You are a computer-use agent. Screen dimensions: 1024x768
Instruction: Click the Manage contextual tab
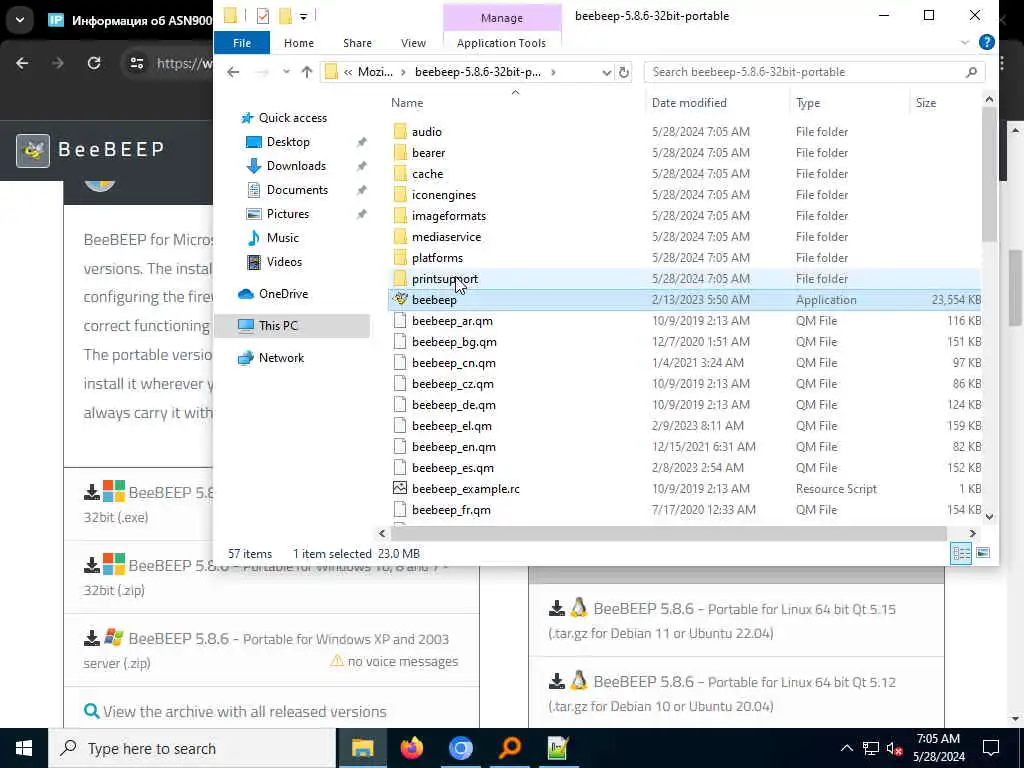pos(502,18)
